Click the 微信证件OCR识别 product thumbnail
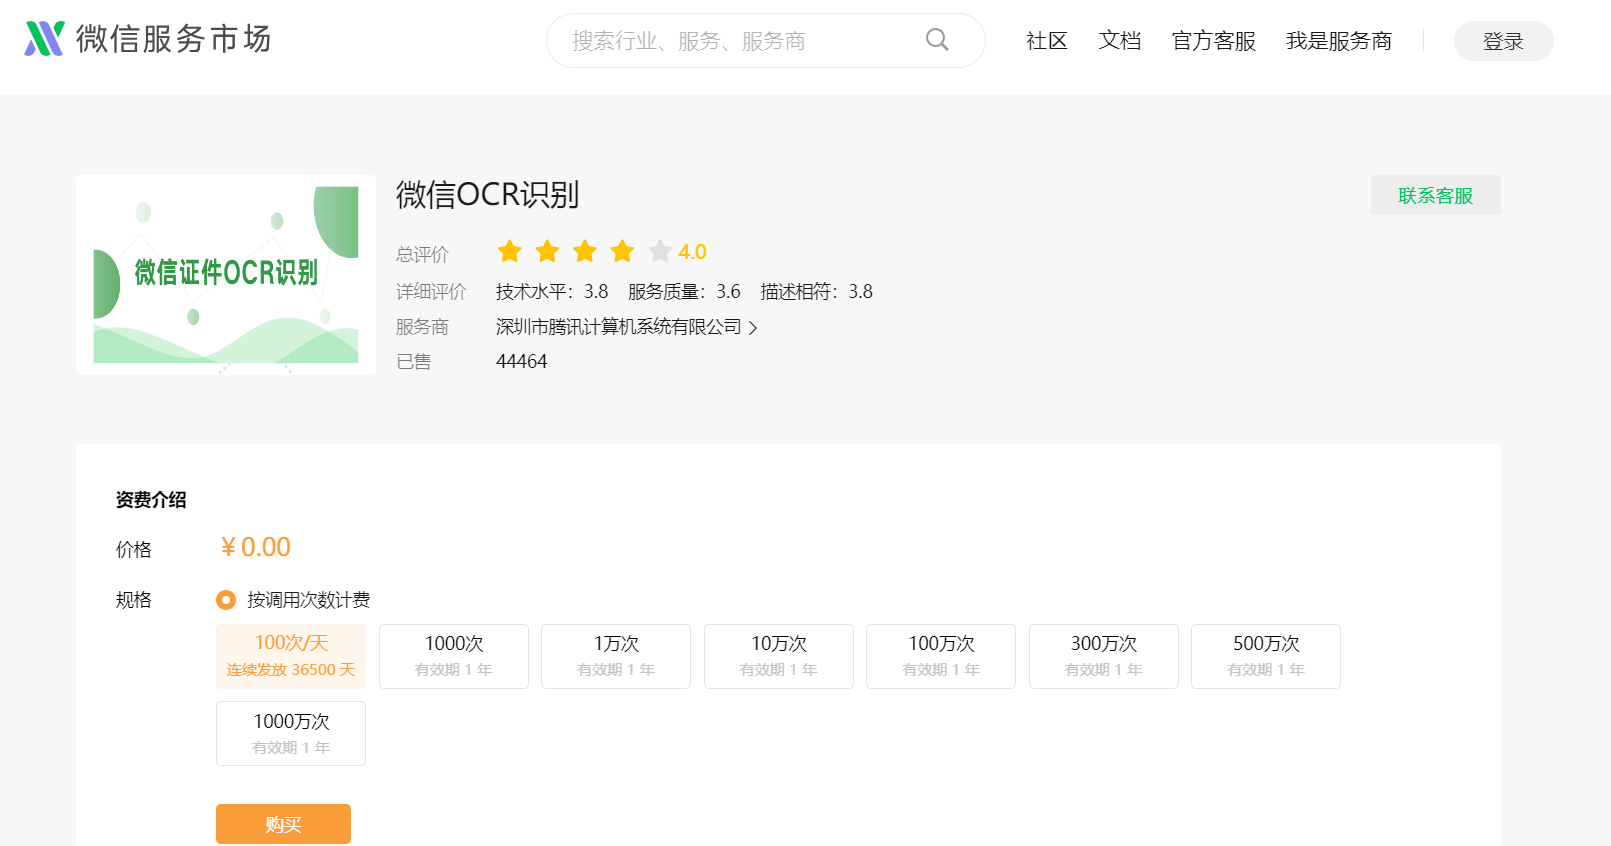Viewport: 1611px width, 846px height. (226, 275)
